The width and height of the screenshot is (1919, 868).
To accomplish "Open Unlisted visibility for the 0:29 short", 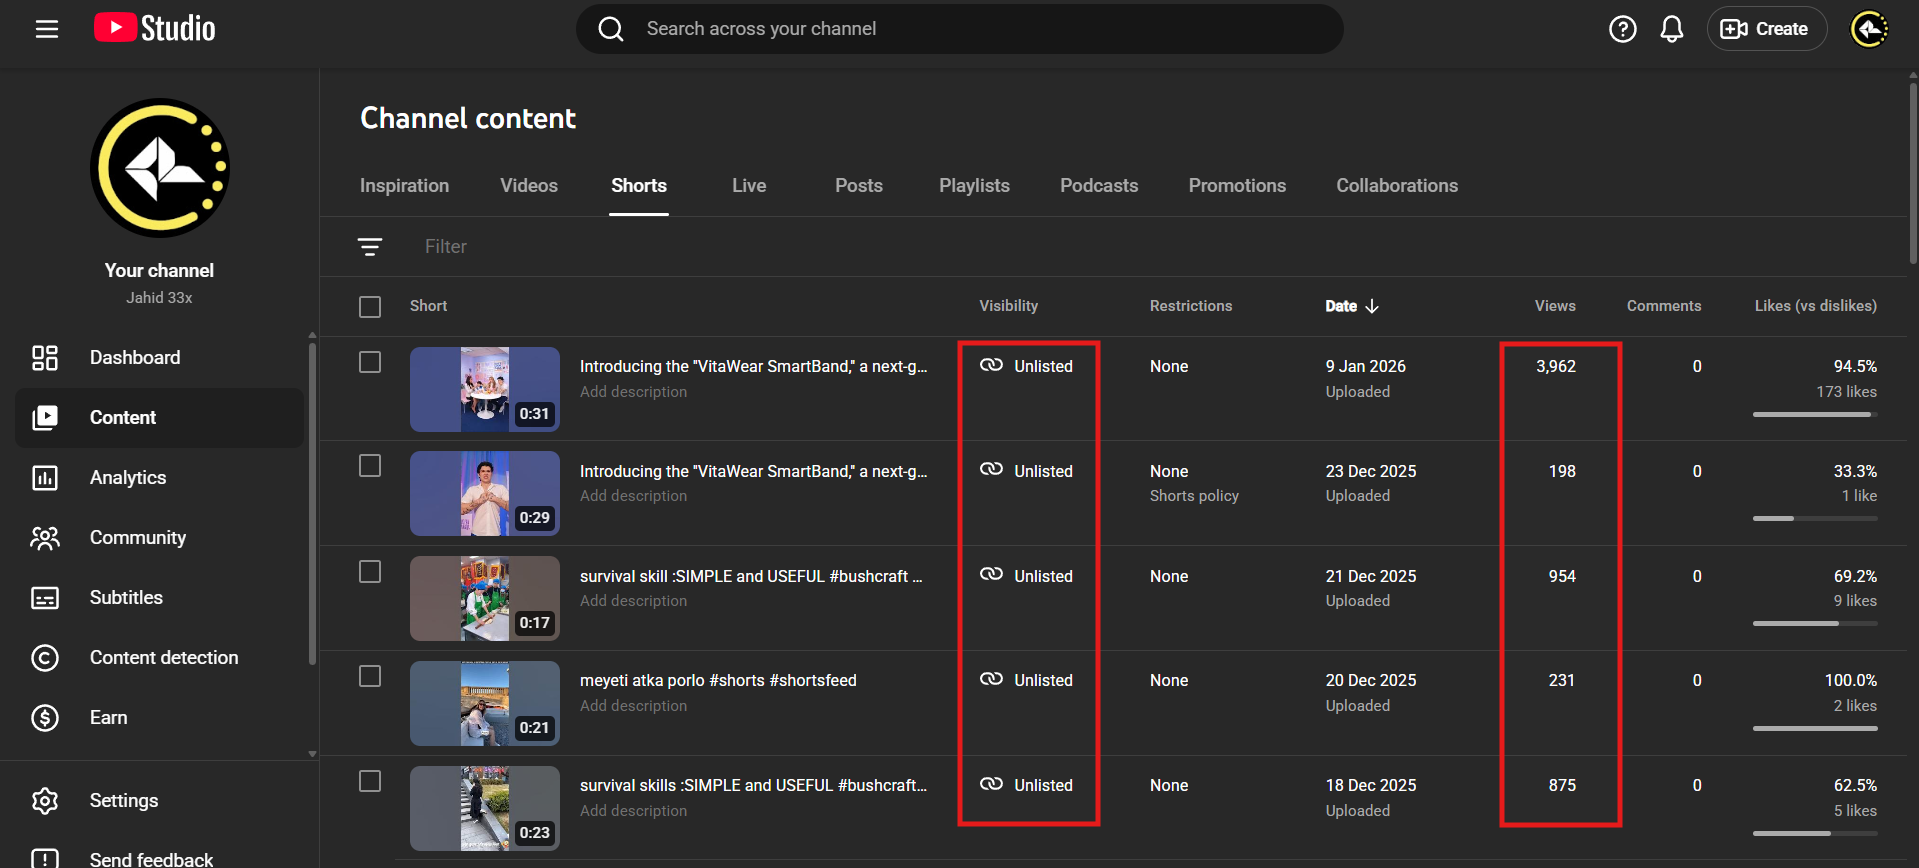I will click(x=1027, y=471).
